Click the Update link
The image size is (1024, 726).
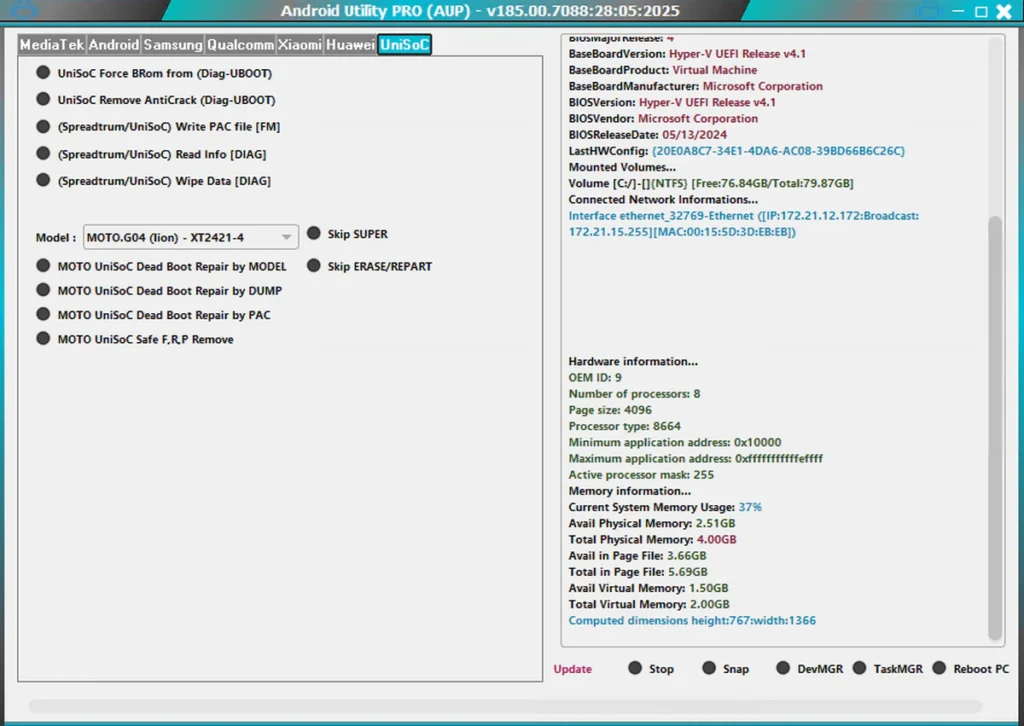pyautogui.click(x=573, y=669)
